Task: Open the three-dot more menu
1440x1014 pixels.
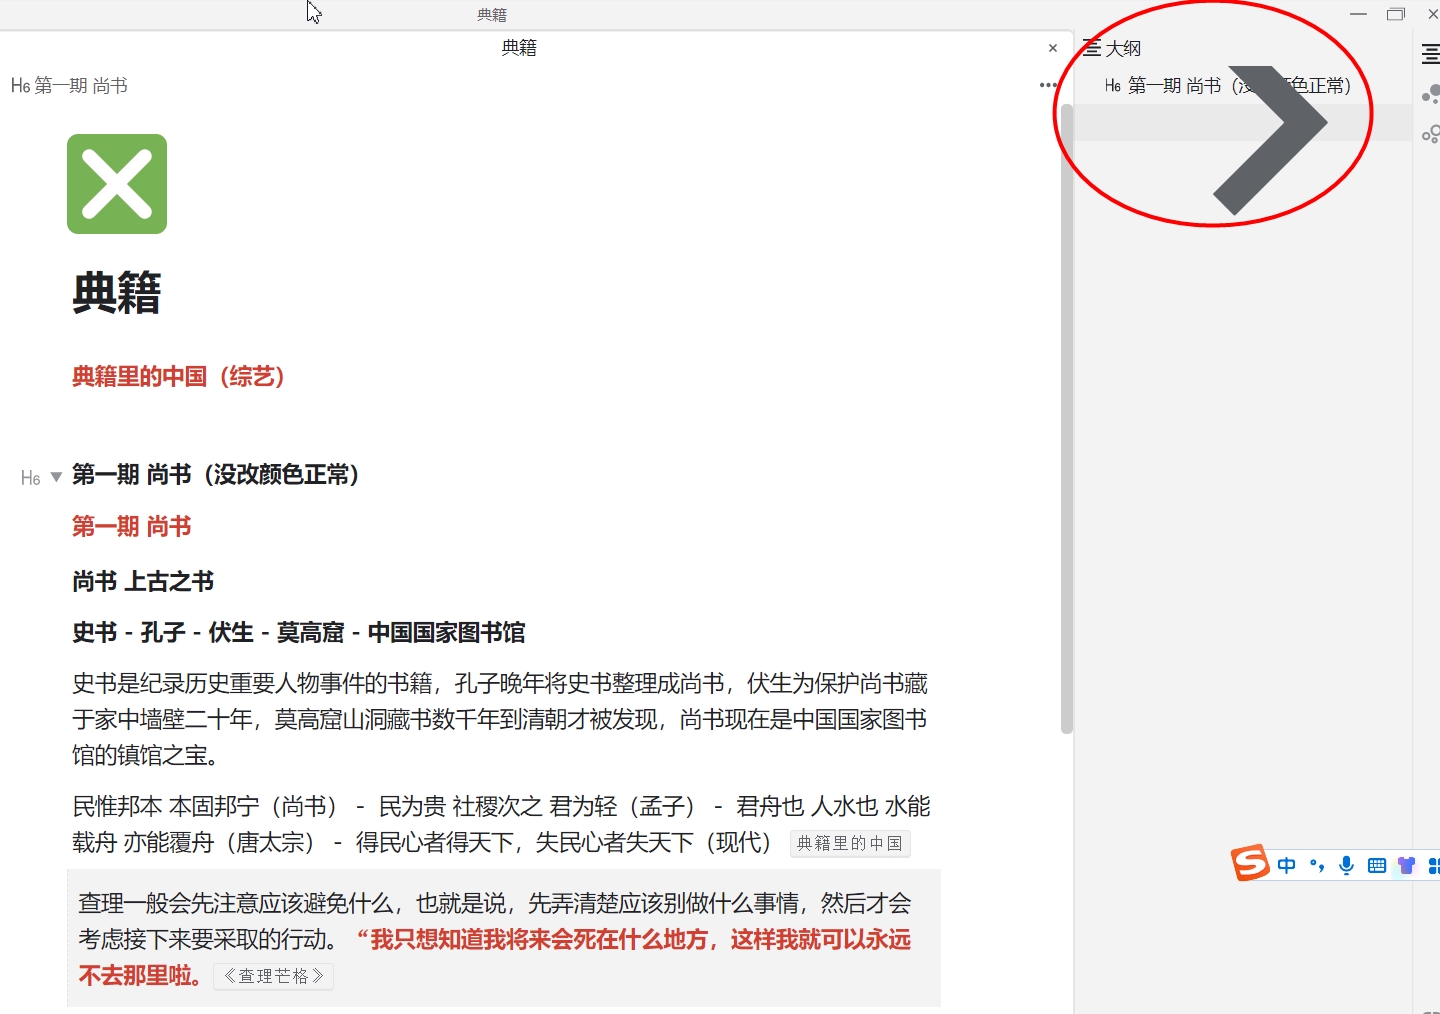Action: pos(1047,85)
